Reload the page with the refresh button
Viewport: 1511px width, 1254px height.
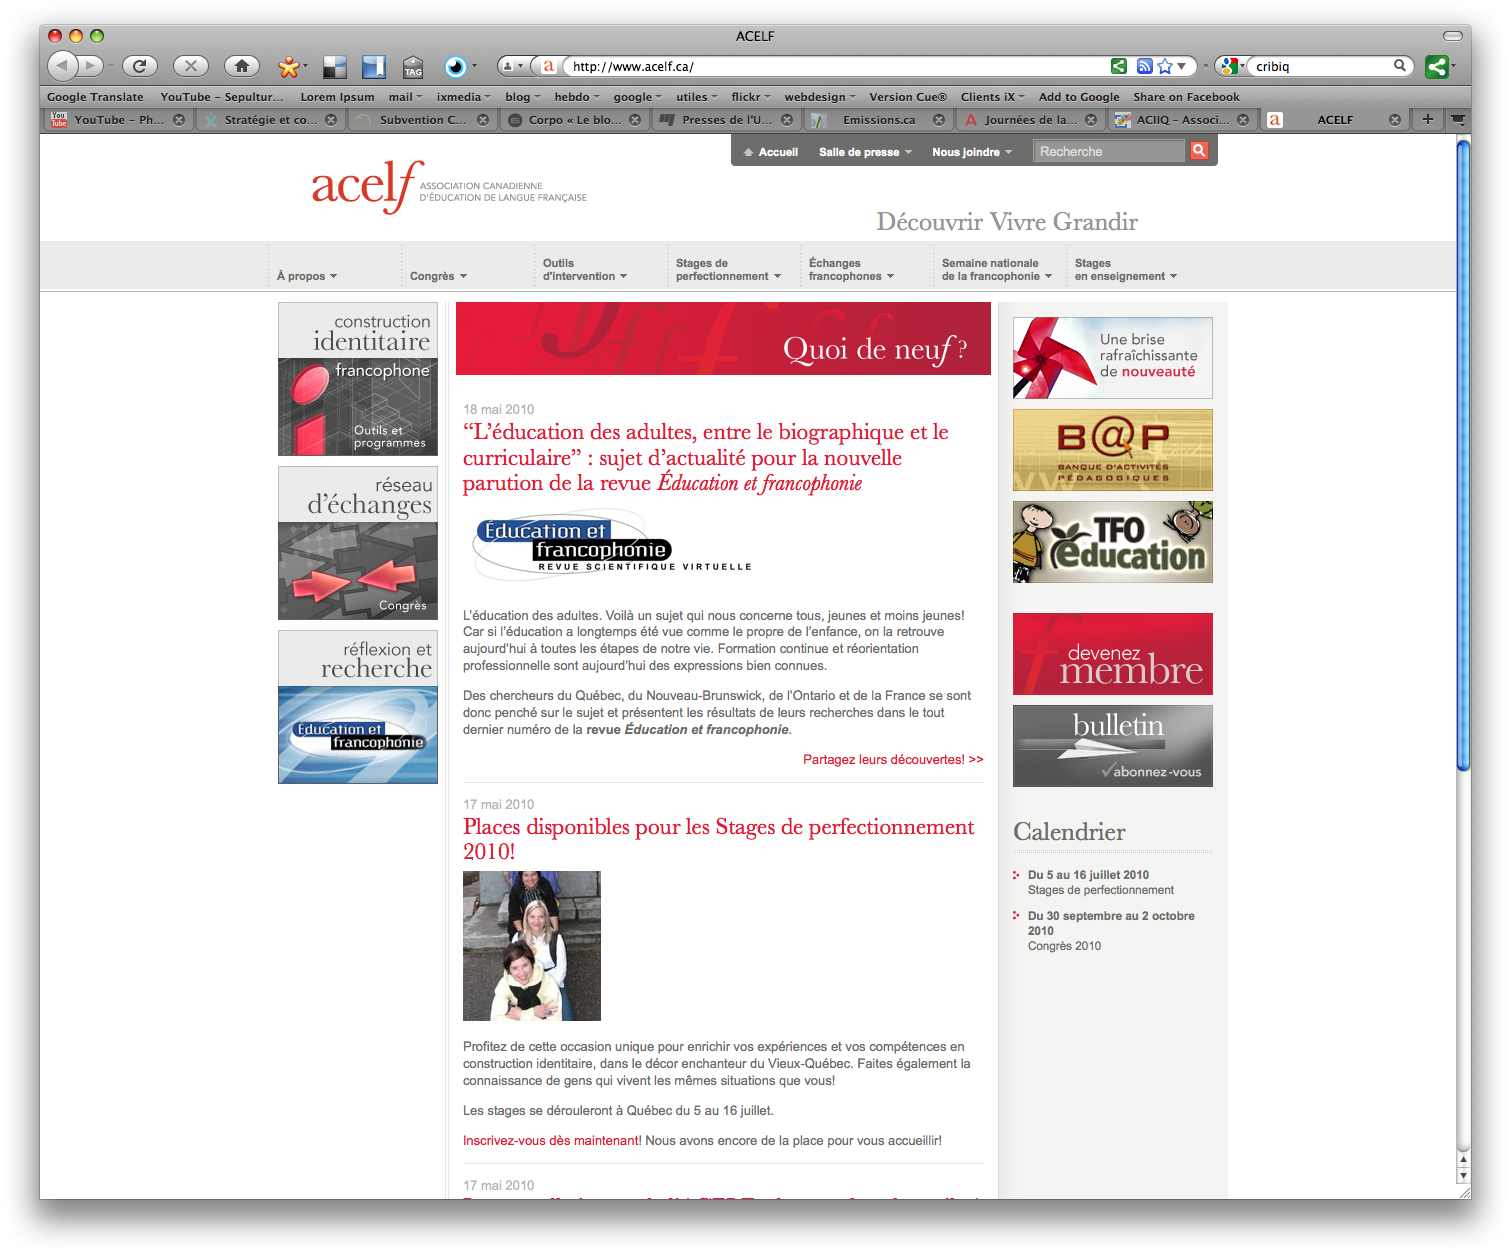click(139, 66)
